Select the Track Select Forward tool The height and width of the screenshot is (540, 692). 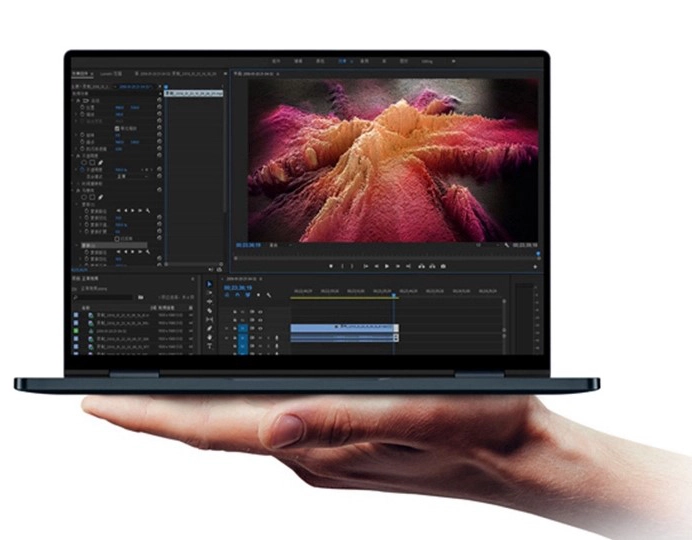(210, 292)
